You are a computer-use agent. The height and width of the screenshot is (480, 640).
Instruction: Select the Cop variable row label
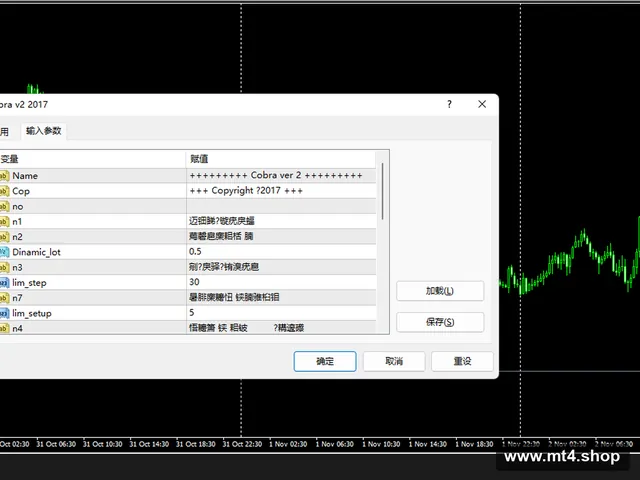pos(21,191)
